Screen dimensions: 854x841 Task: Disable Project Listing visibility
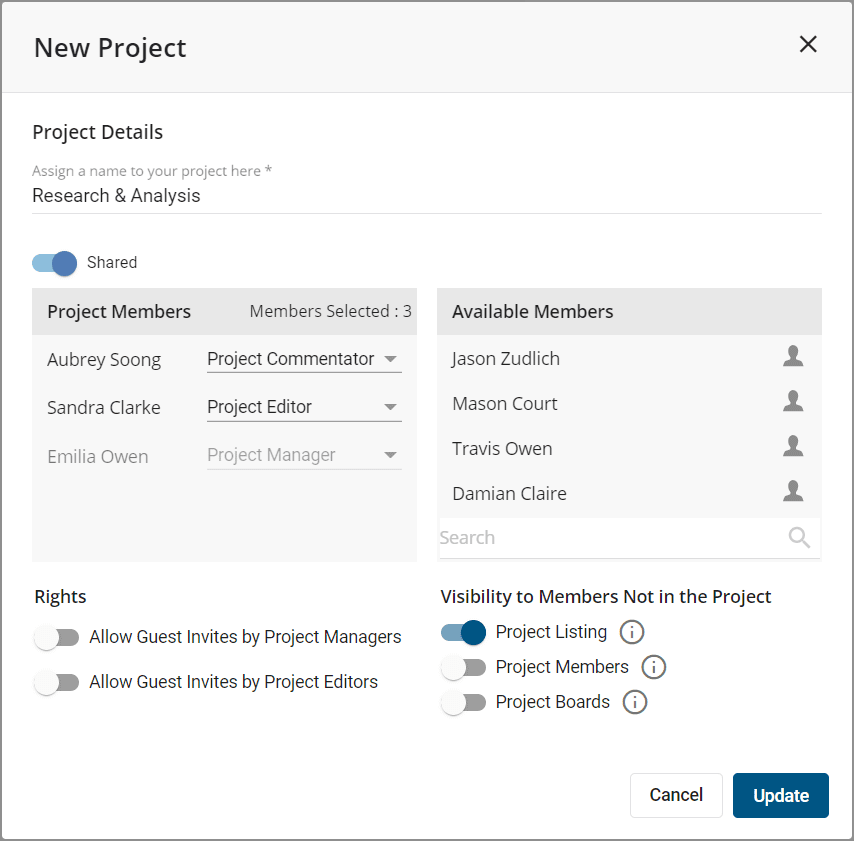pos(463,633)
